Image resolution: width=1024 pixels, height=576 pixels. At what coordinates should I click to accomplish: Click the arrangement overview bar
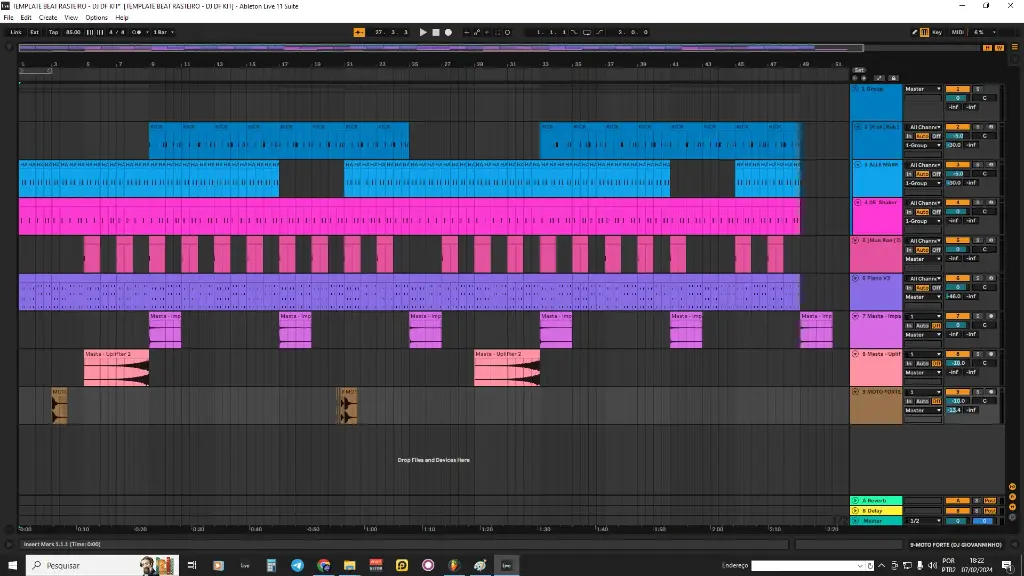pyautogui.click(x=441, y=48)
